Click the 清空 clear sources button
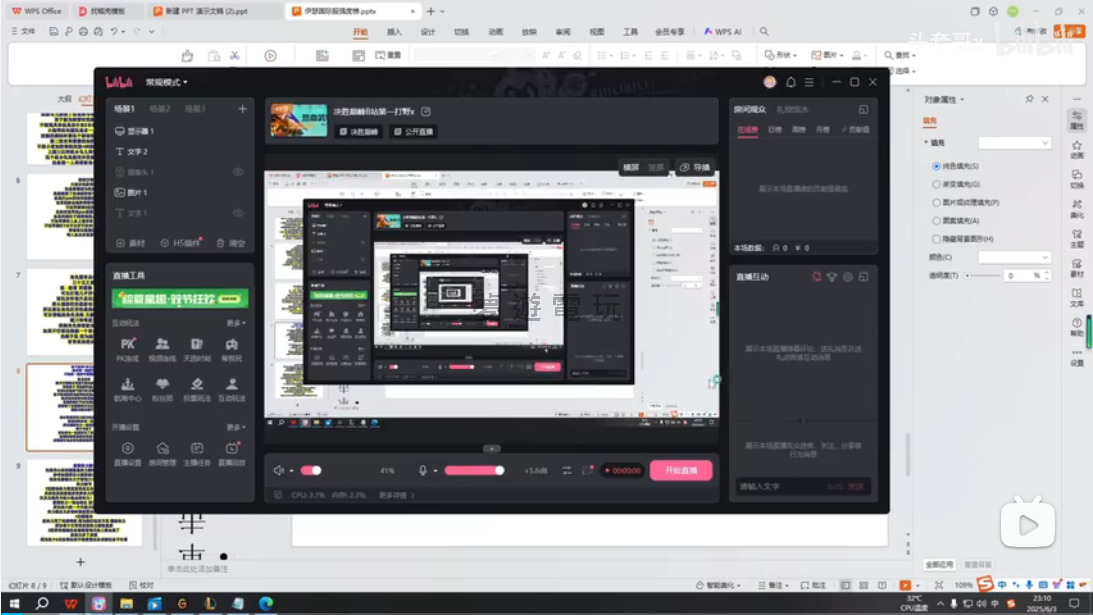The height and width of the screenshot is (615, 1093). [x=231, y=243]
